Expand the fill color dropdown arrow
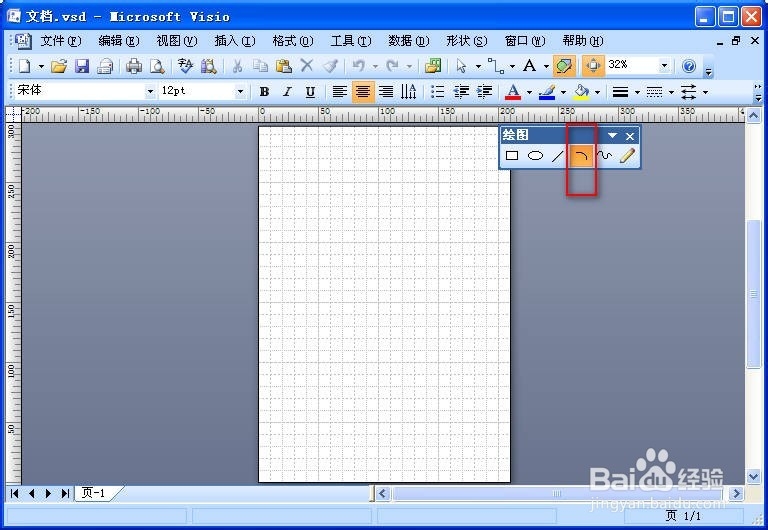This screenshot has height=530, width=768. 598,92
